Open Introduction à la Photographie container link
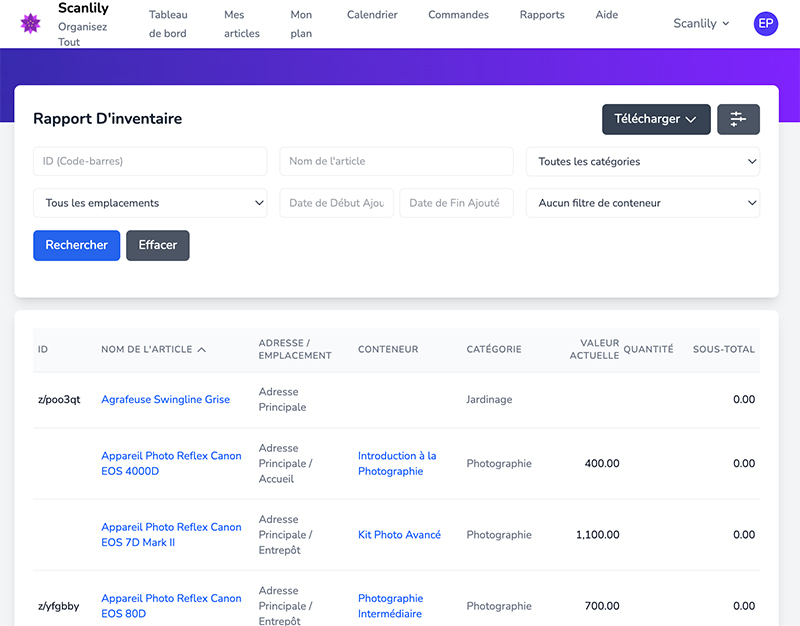This screenshot has width=800, height=626. (x=397, y=463)
